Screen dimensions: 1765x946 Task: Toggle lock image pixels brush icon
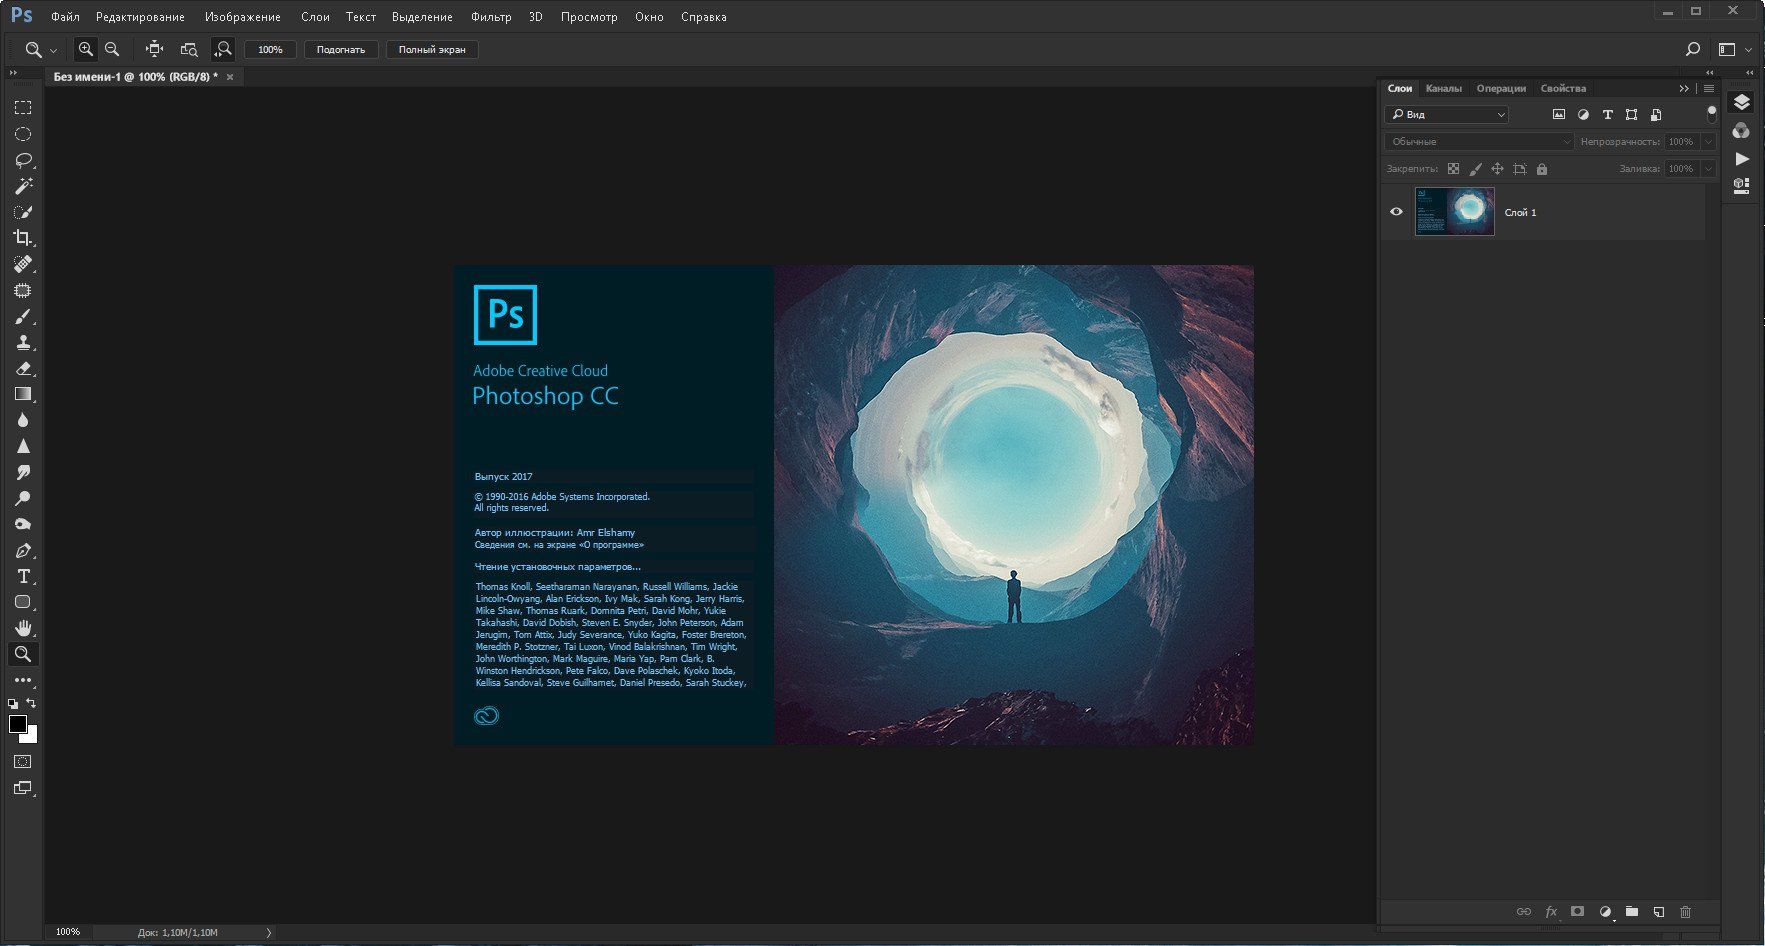pyautogui.click(x=1475, y=169)
